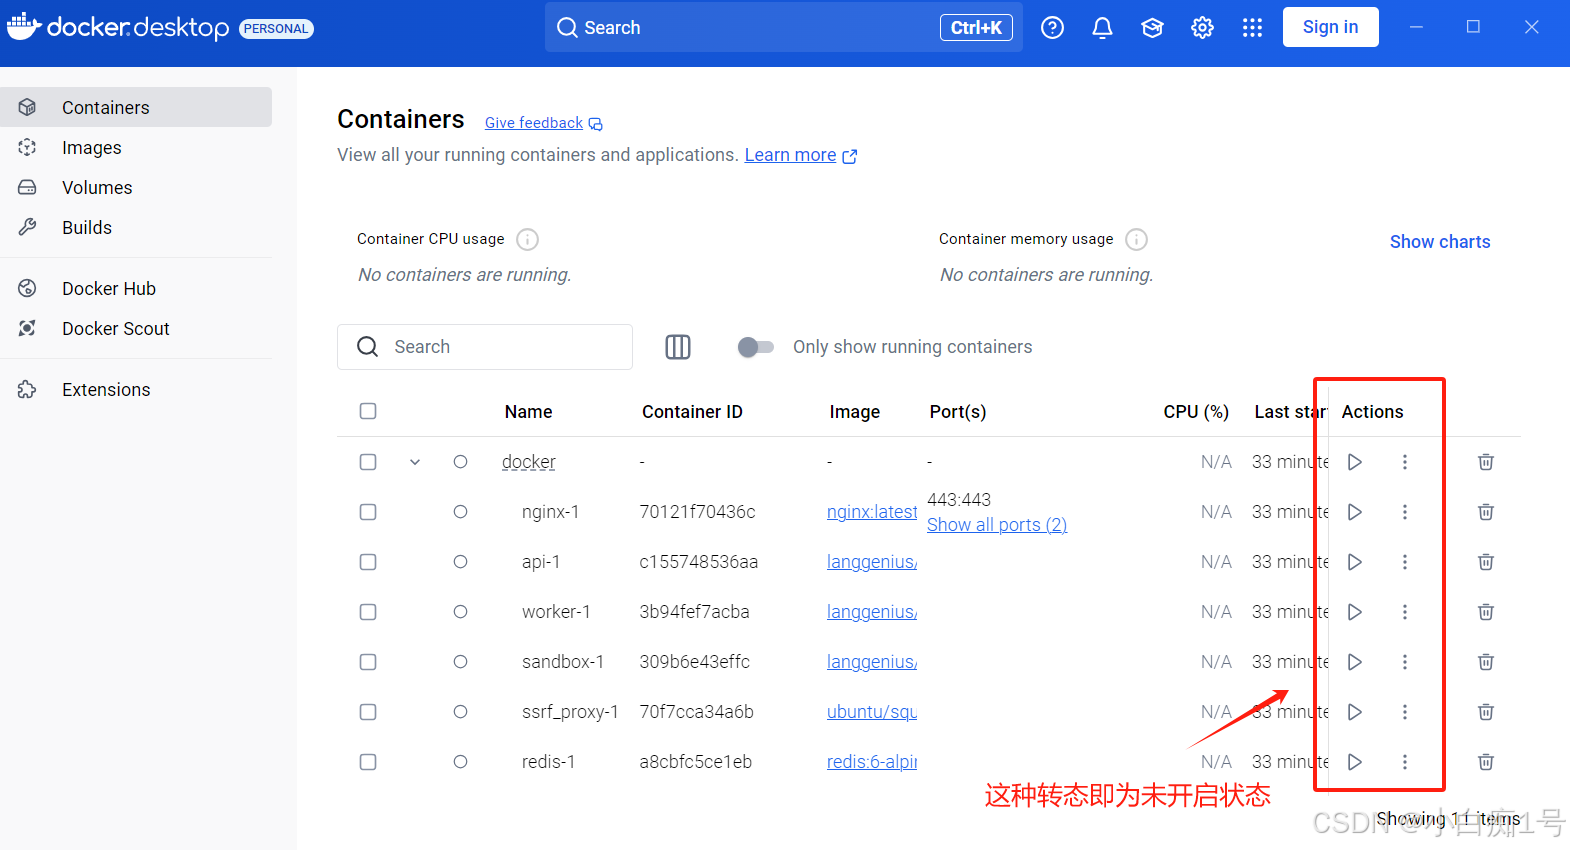
Task: Open the ubuntu/squid image link
Action: click(x=872, y=712)
